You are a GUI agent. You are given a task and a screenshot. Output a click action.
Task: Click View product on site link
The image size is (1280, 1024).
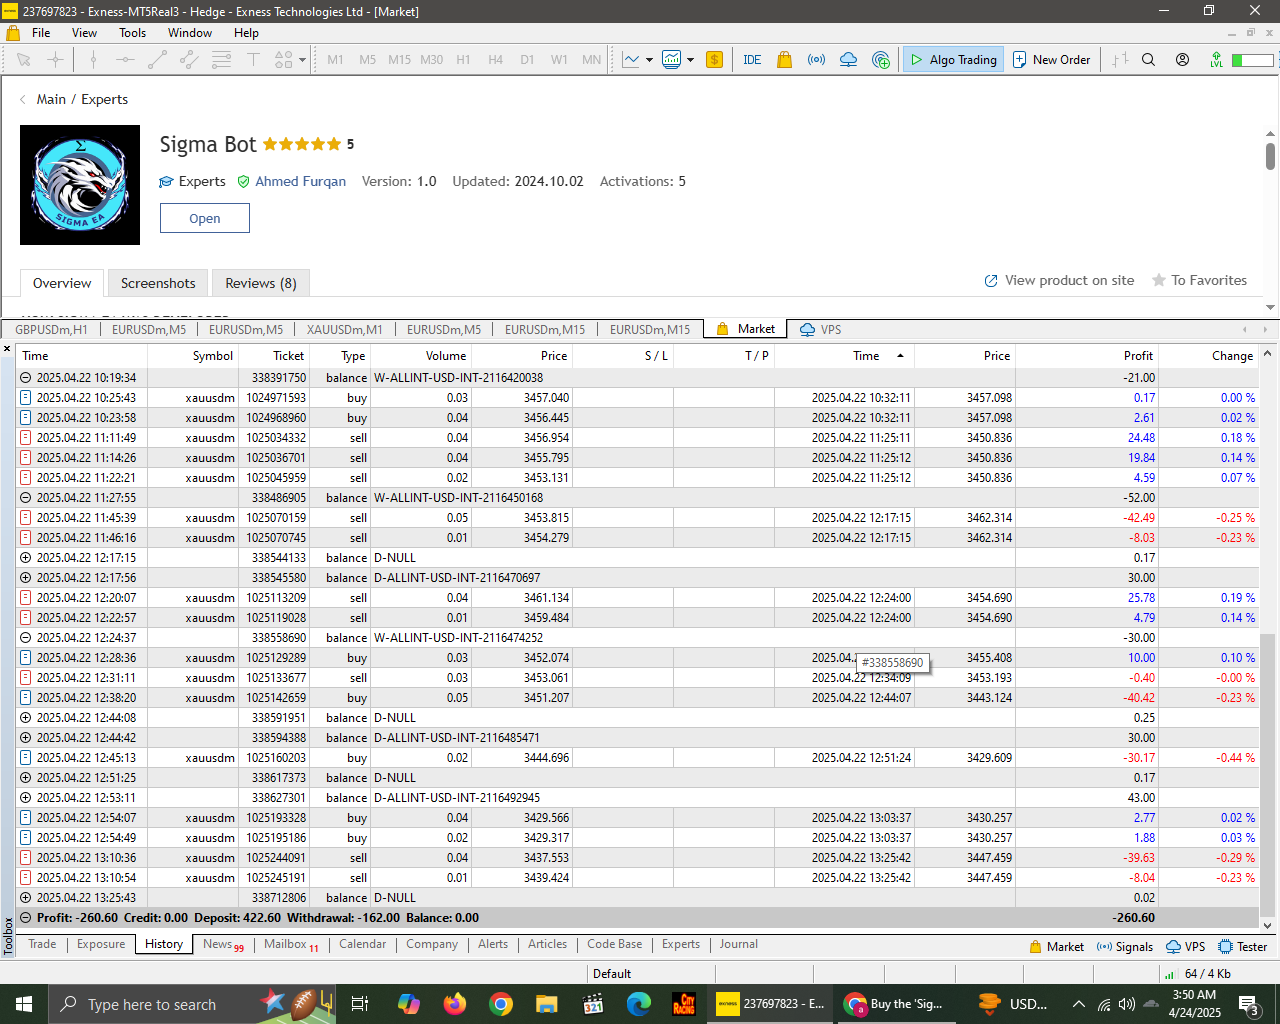[x=1060, y=281]
